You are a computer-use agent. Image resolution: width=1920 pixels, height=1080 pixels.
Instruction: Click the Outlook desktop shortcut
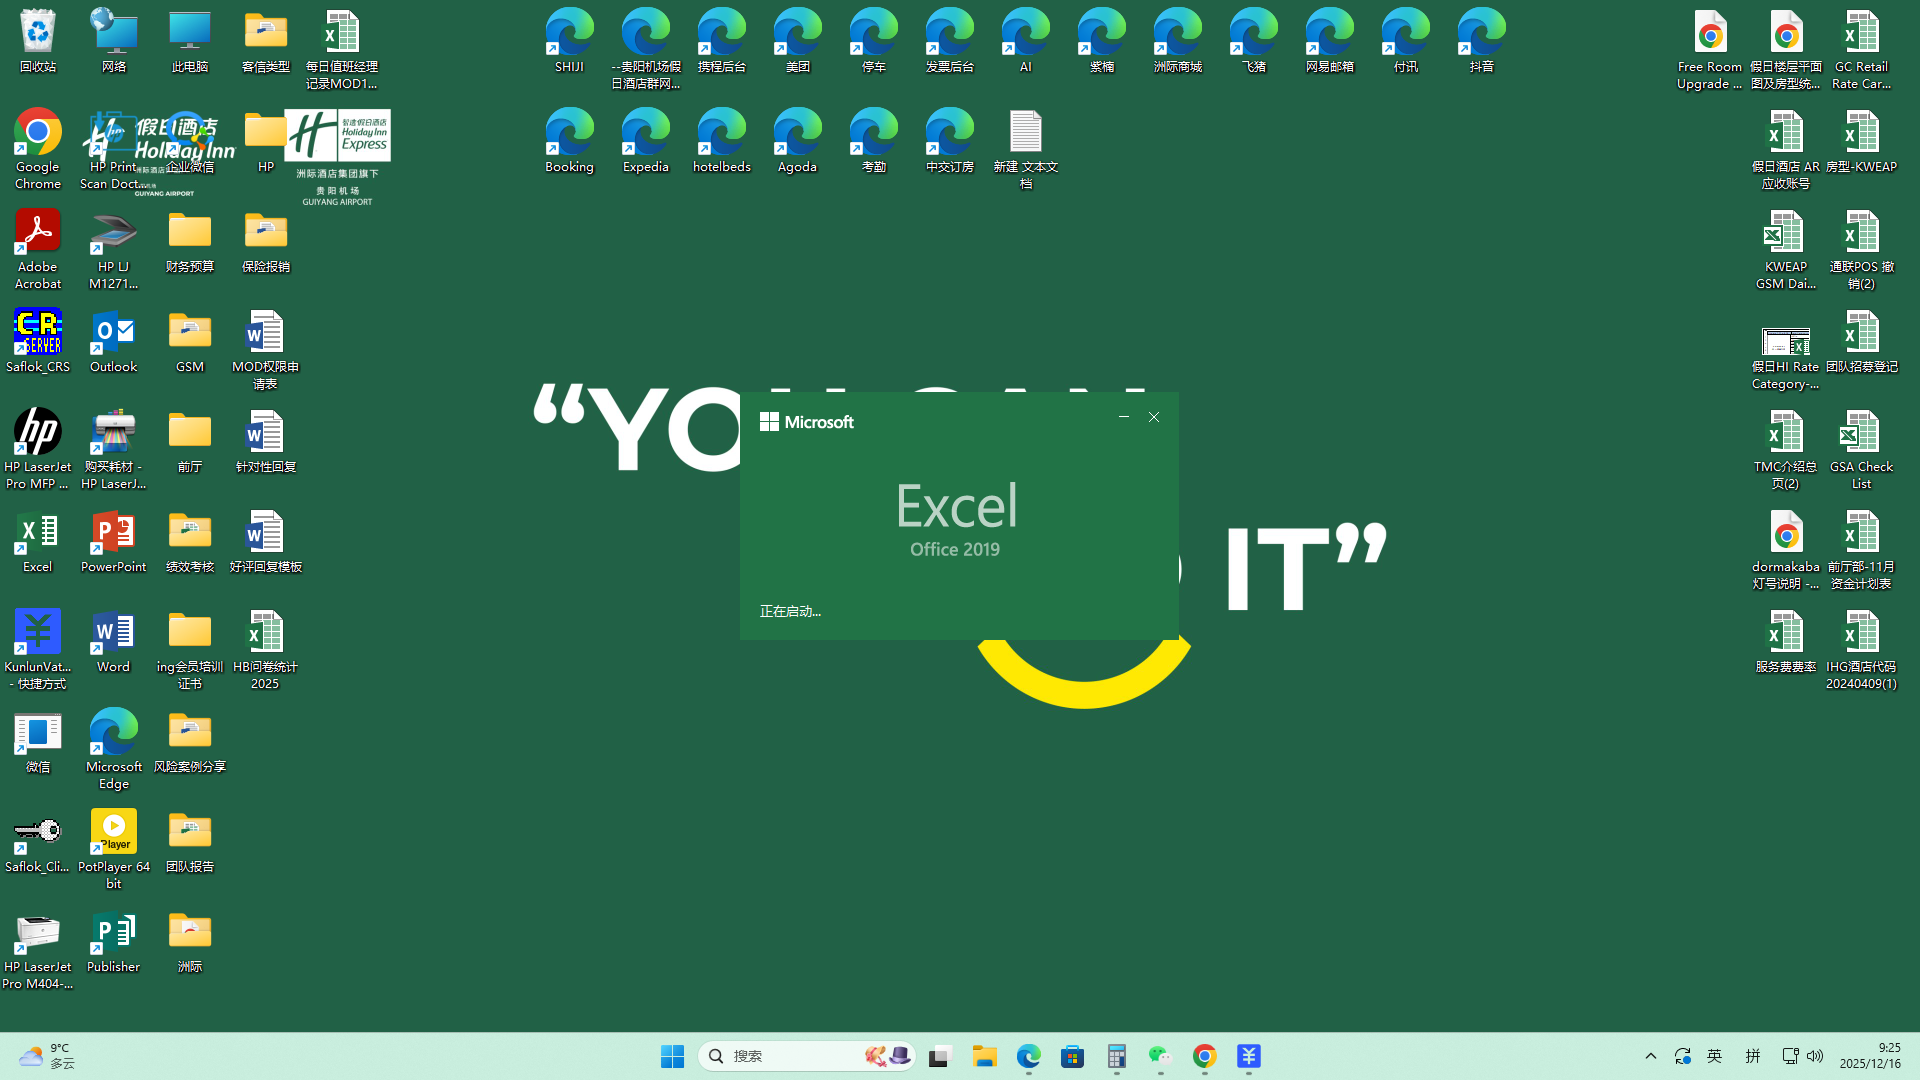[113, 334]
